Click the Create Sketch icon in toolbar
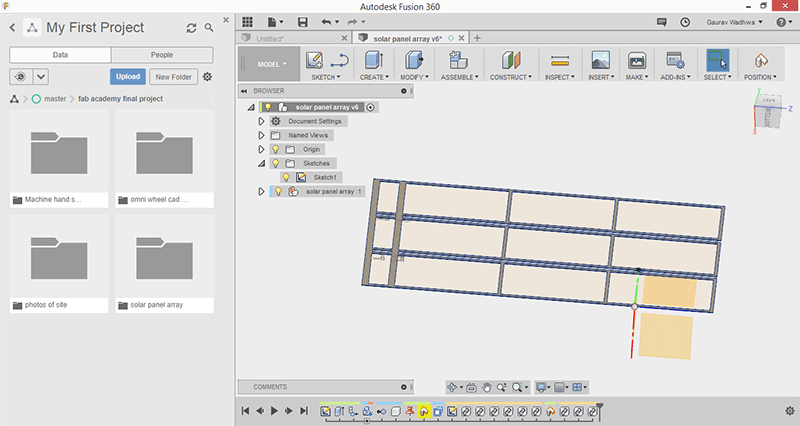The image size is (800, 426). 314,60
